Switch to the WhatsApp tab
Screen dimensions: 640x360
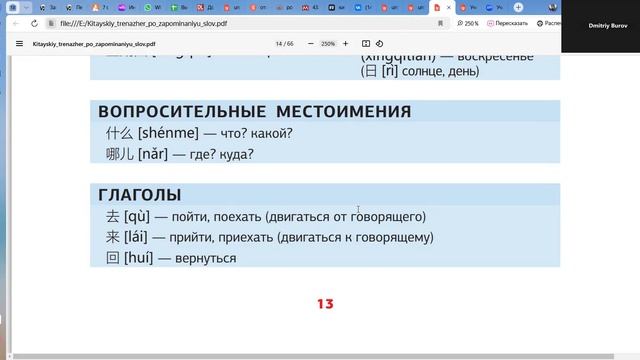[152, 7]
